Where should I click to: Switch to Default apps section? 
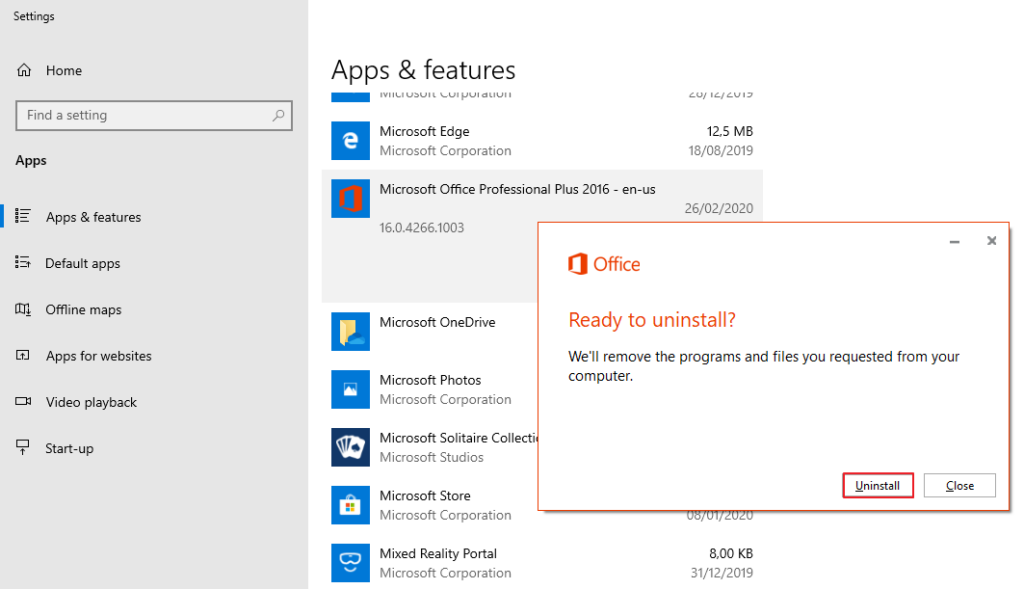pos(80,263)
